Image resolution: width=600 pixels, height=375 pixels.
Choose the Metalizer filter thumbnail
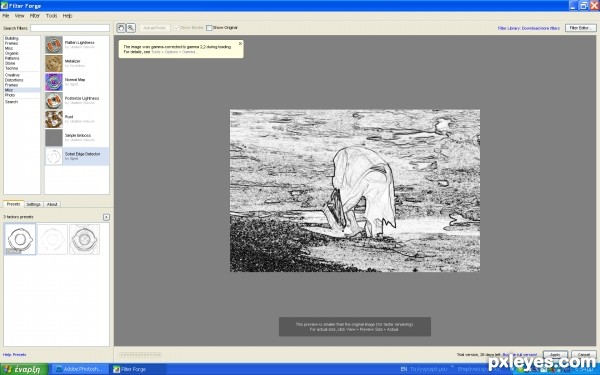[x=54, y=64]
